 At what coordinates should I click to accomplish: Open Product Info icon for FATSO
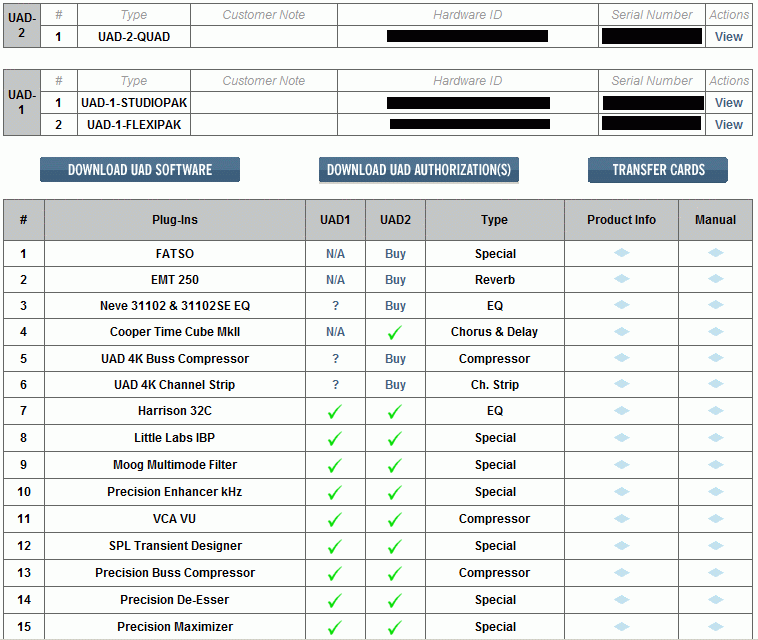point(622,253)
